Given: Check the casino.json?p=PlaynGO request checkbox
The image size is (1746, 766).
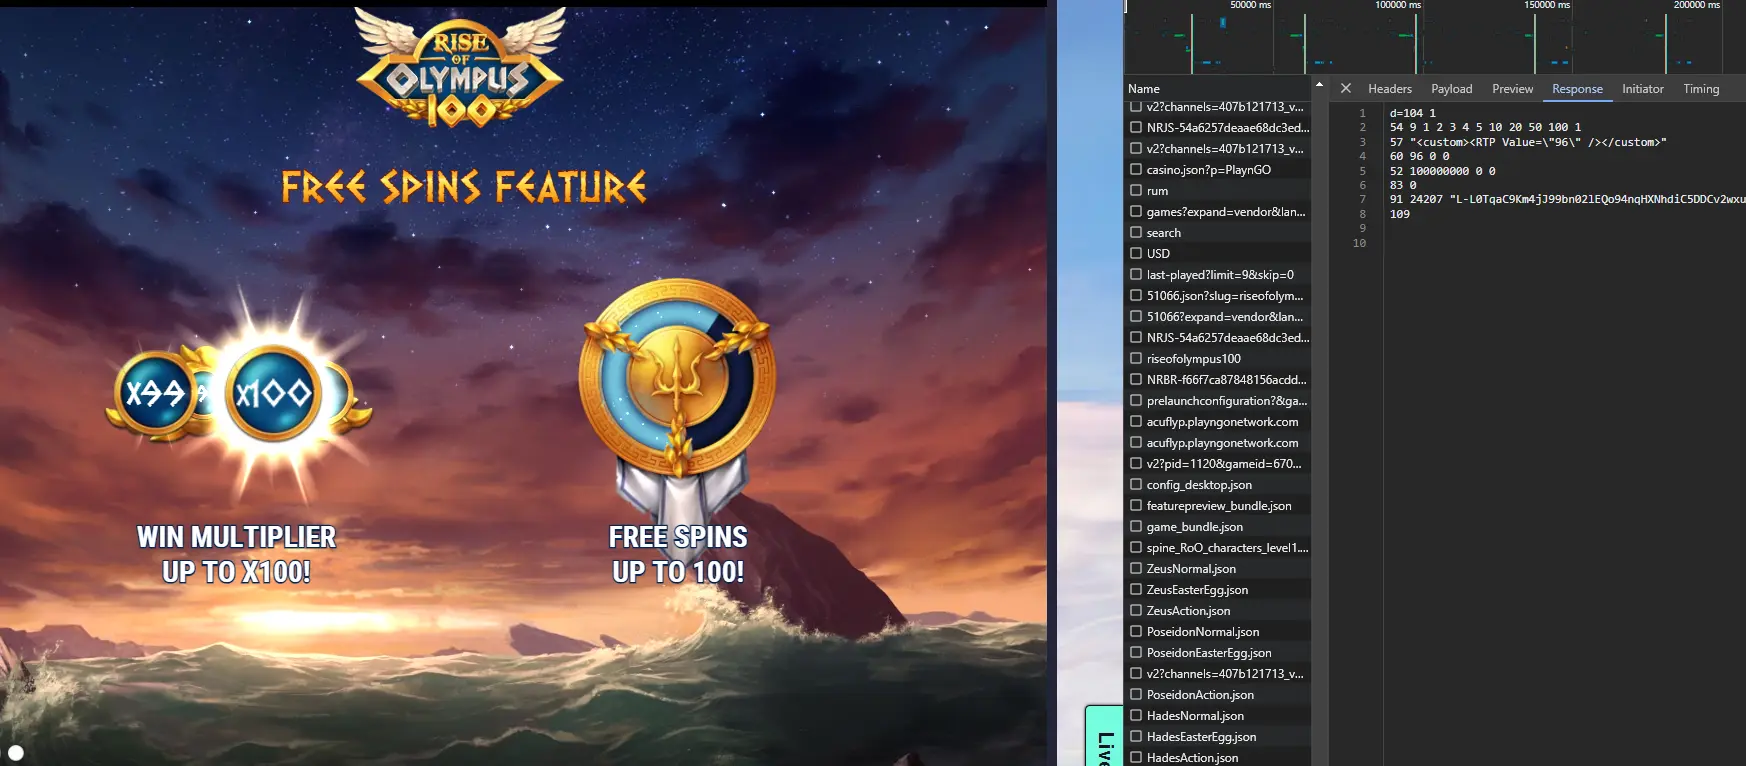Looking at the screenshot, I should pos(1136,170).
